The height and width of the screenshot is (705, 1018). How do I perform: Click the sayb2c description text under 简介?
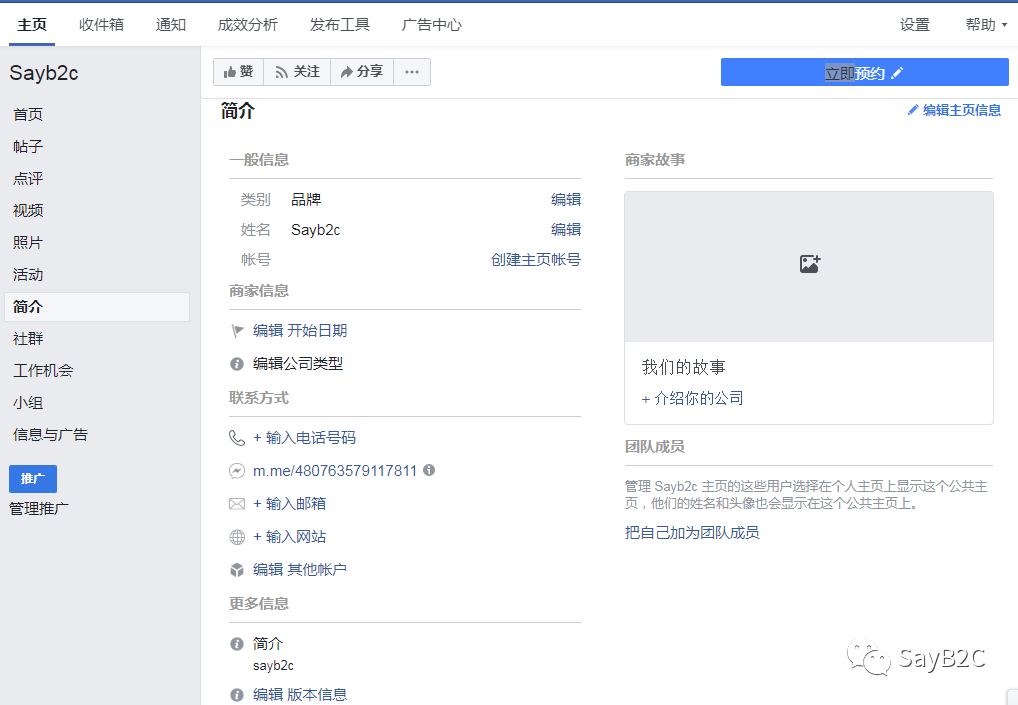pyautogui.click(x=273, y=665)
